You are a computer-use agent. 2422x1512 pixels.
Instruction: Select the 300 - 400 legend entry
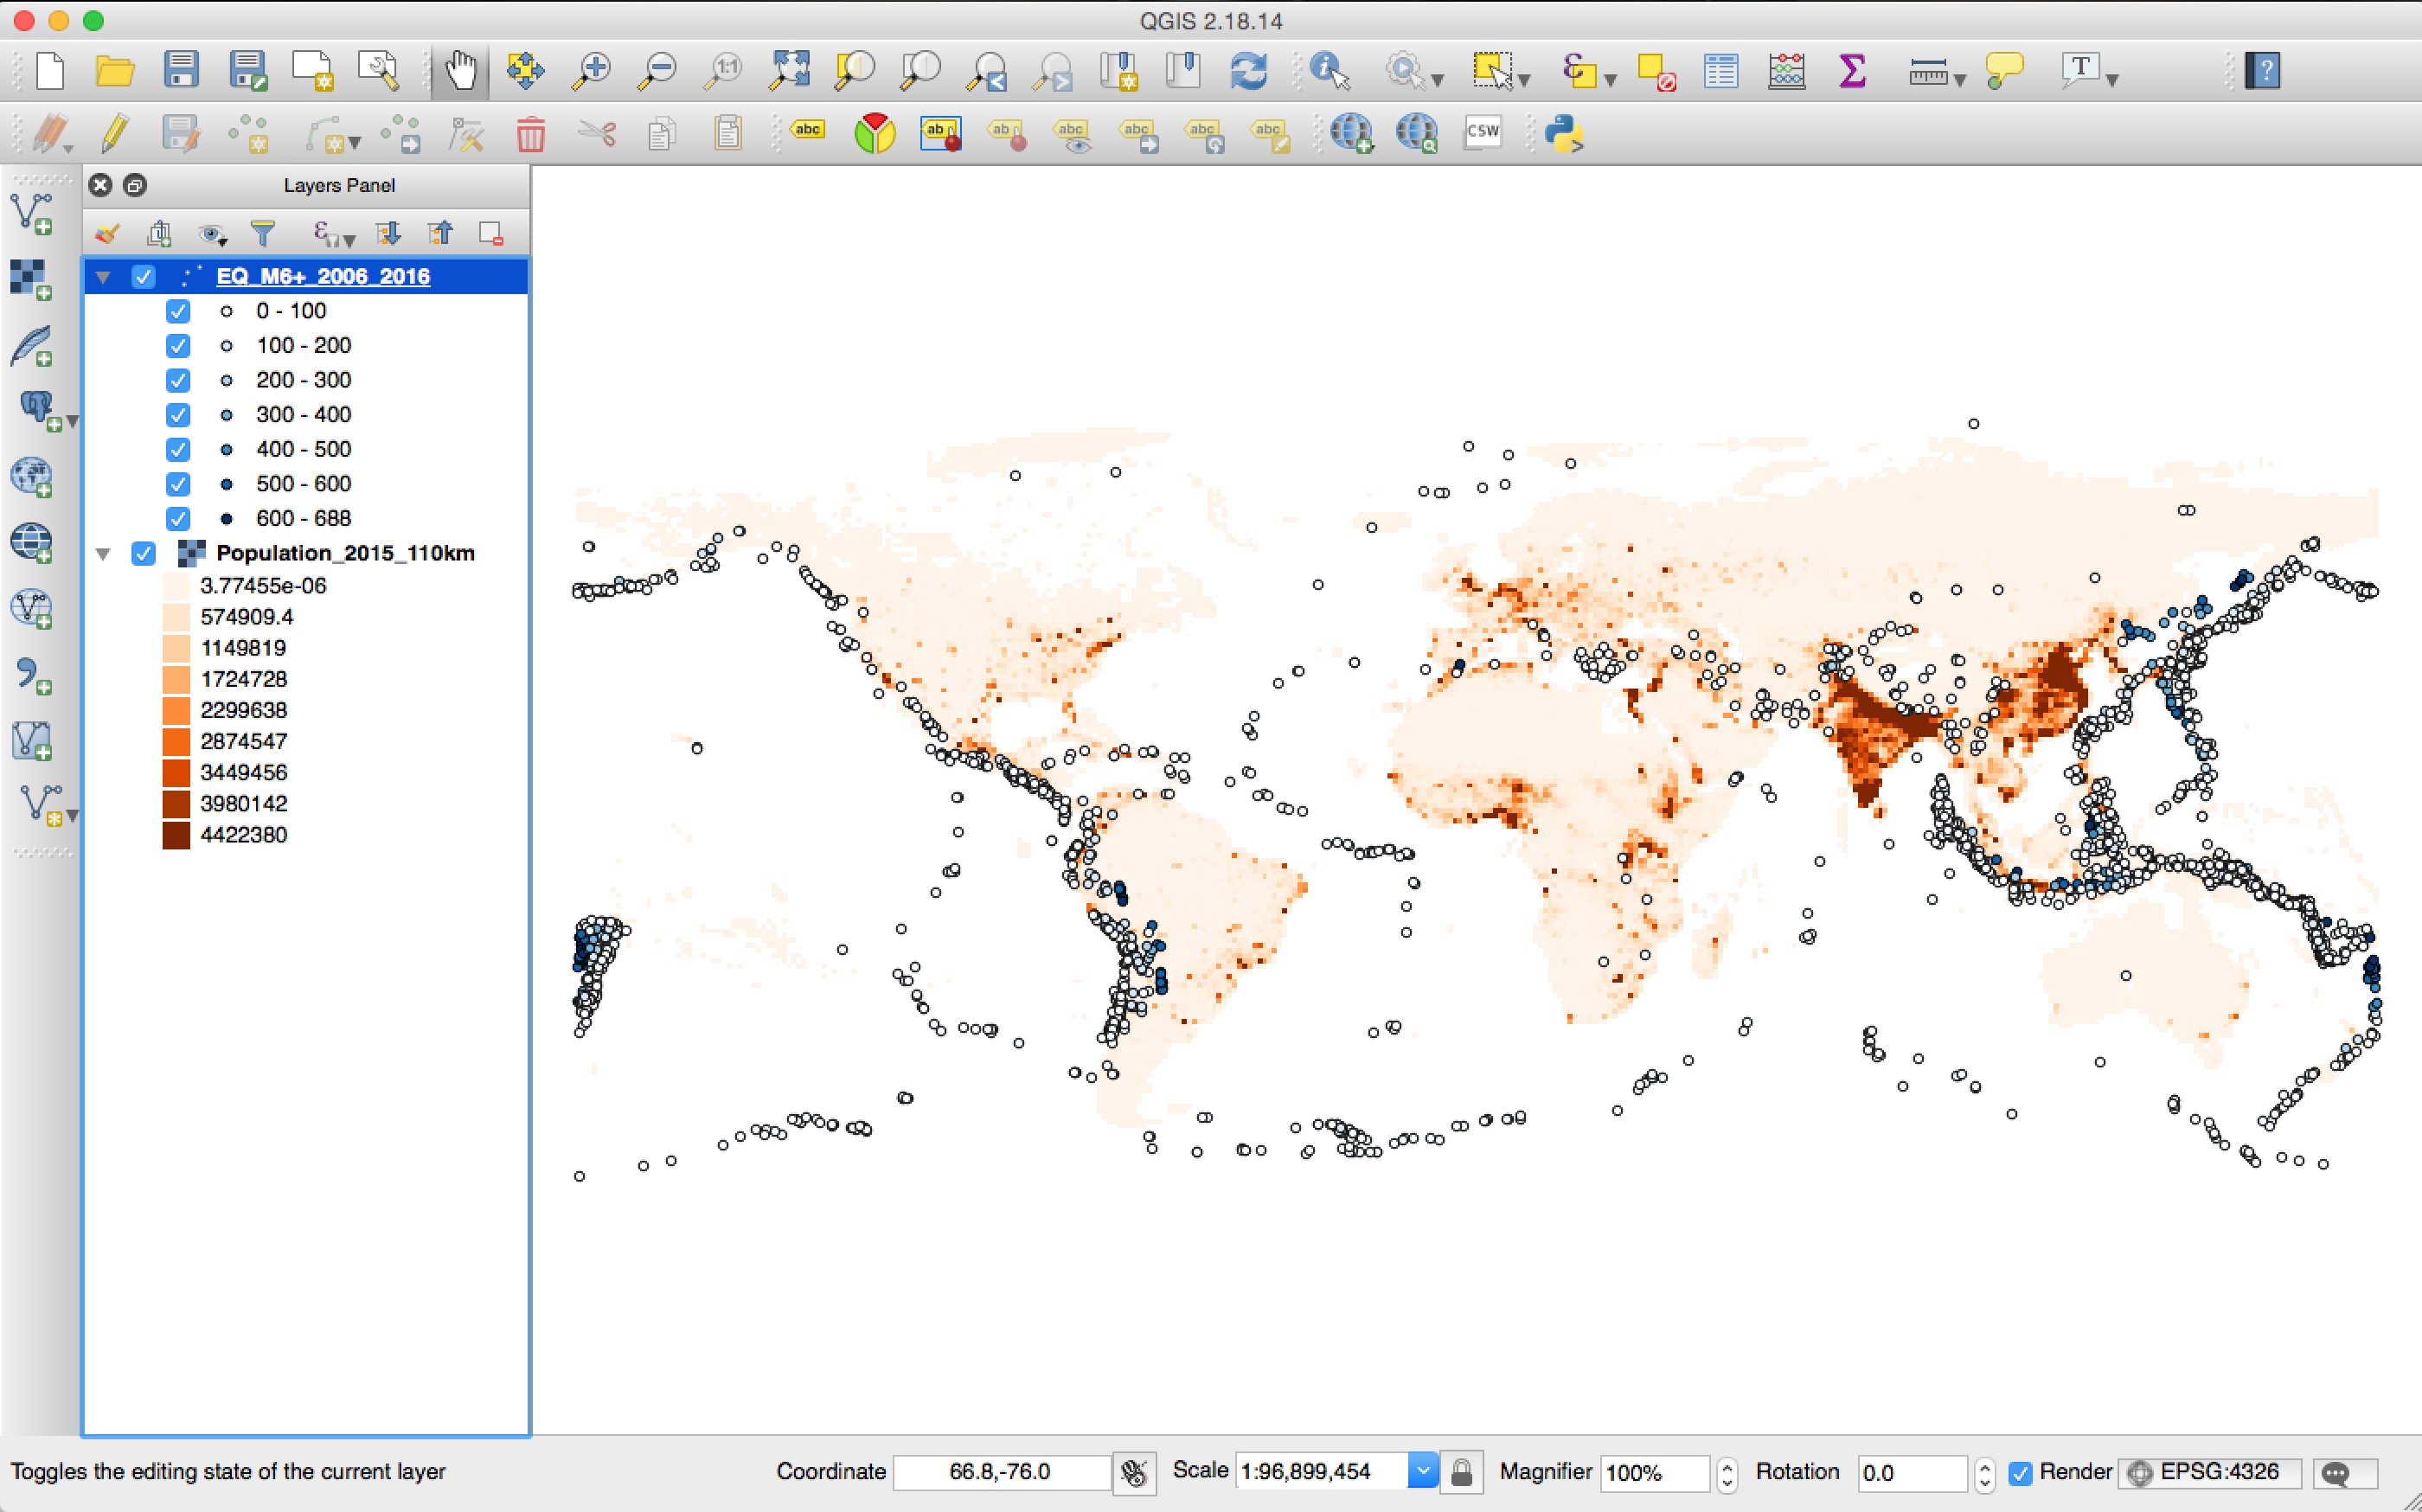coord(303,415)
